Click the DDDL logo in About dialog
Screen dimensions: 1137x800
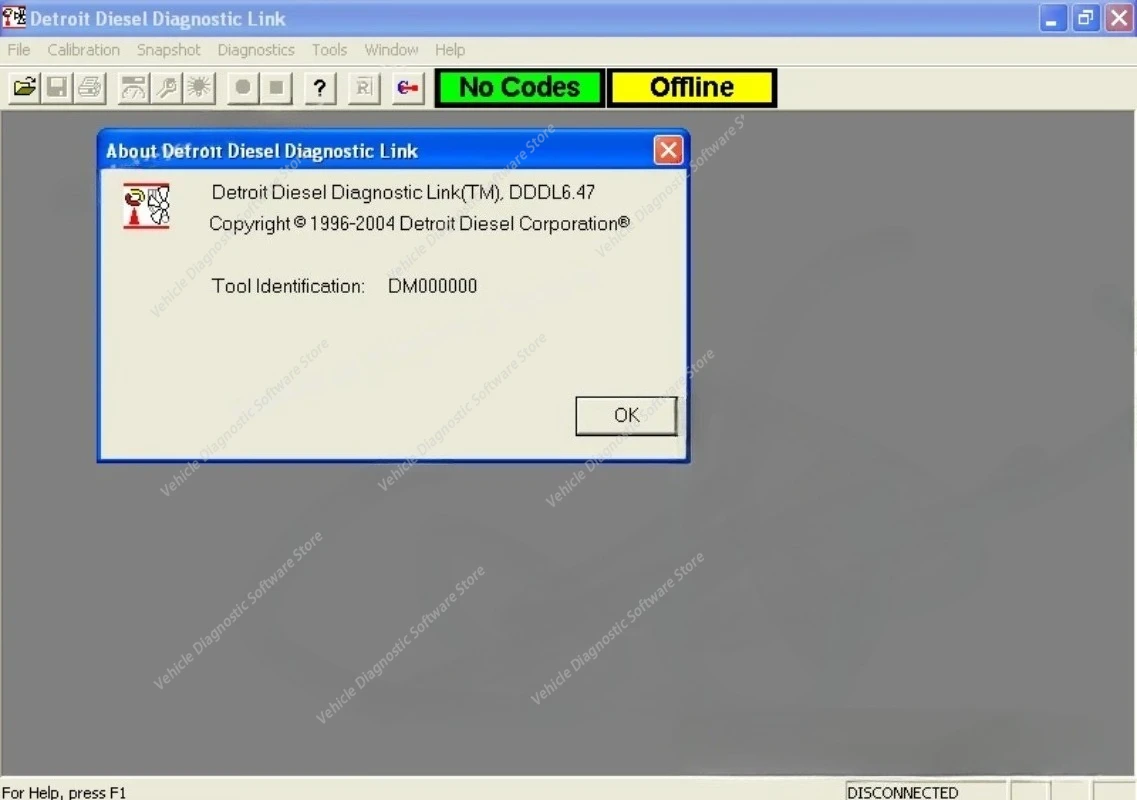click(146, 206)
